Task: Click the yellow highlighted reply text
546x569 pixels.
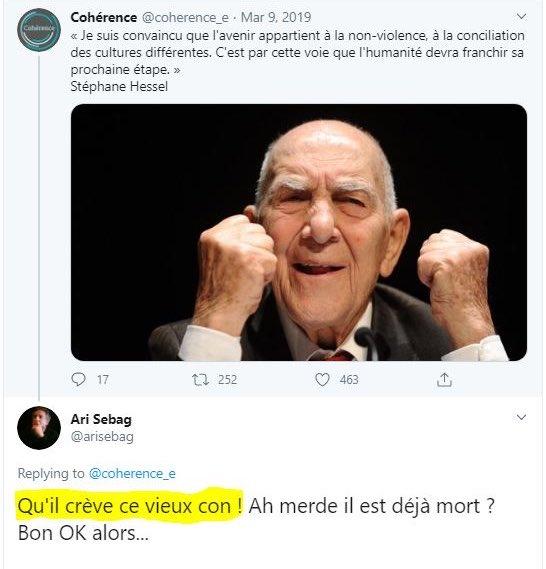Action: click(130, 505)
